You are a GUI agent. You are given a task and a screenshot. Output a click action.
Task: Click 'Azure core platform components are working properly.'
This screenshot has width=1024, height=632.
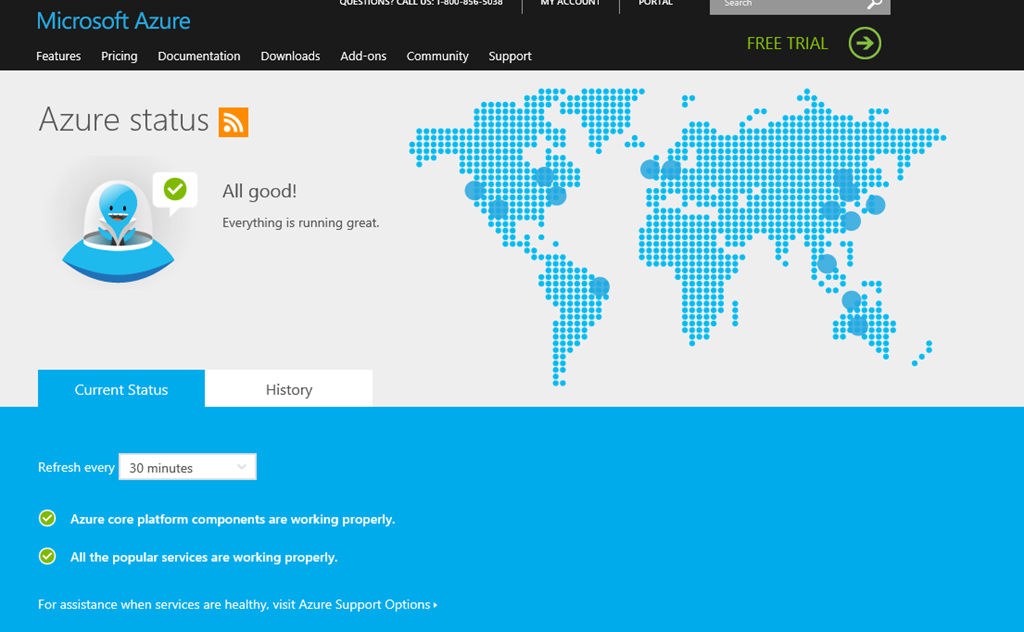click(x=232, y=520)
